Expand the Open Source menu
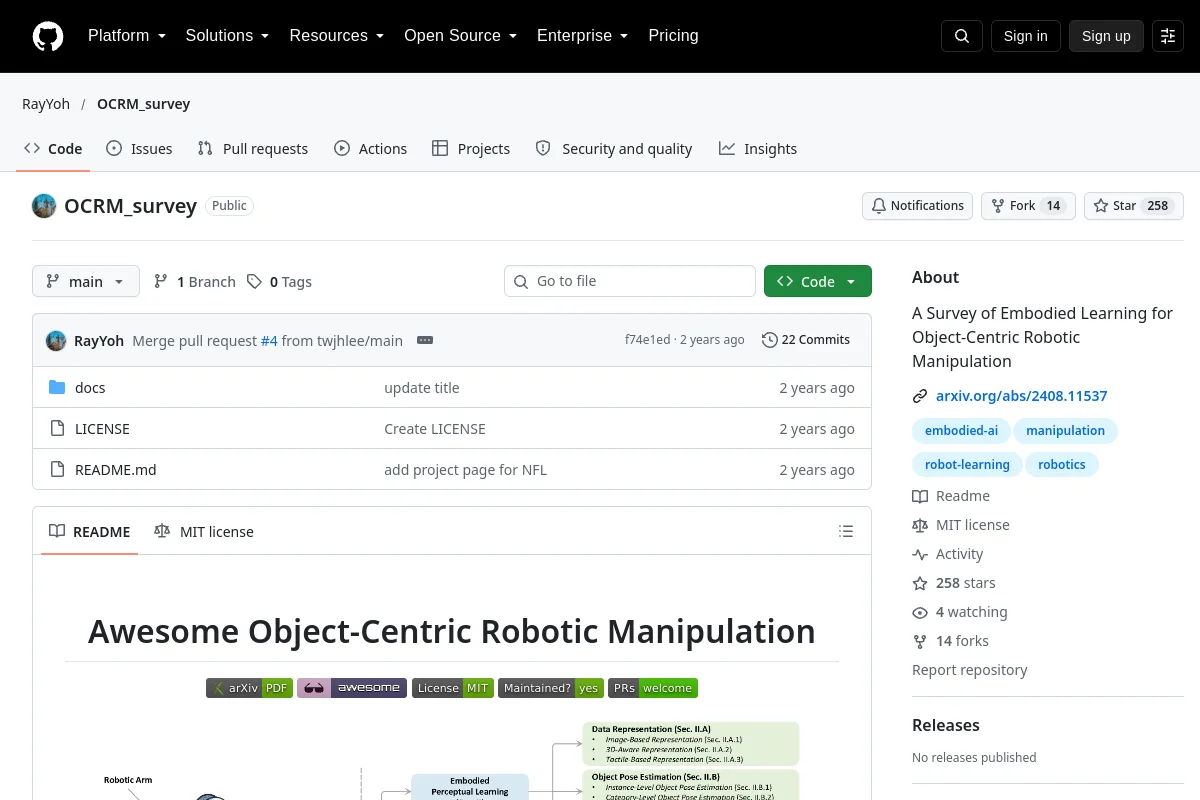Image resolution: width=1200 pixels, height=800 pixels. 460,36
